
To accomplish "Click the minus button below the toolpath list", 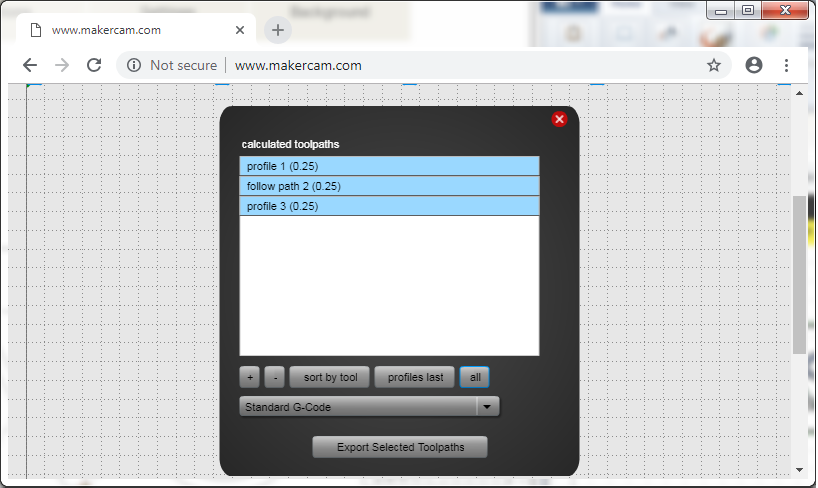I will pyautogui.click(x=277, y=377).
